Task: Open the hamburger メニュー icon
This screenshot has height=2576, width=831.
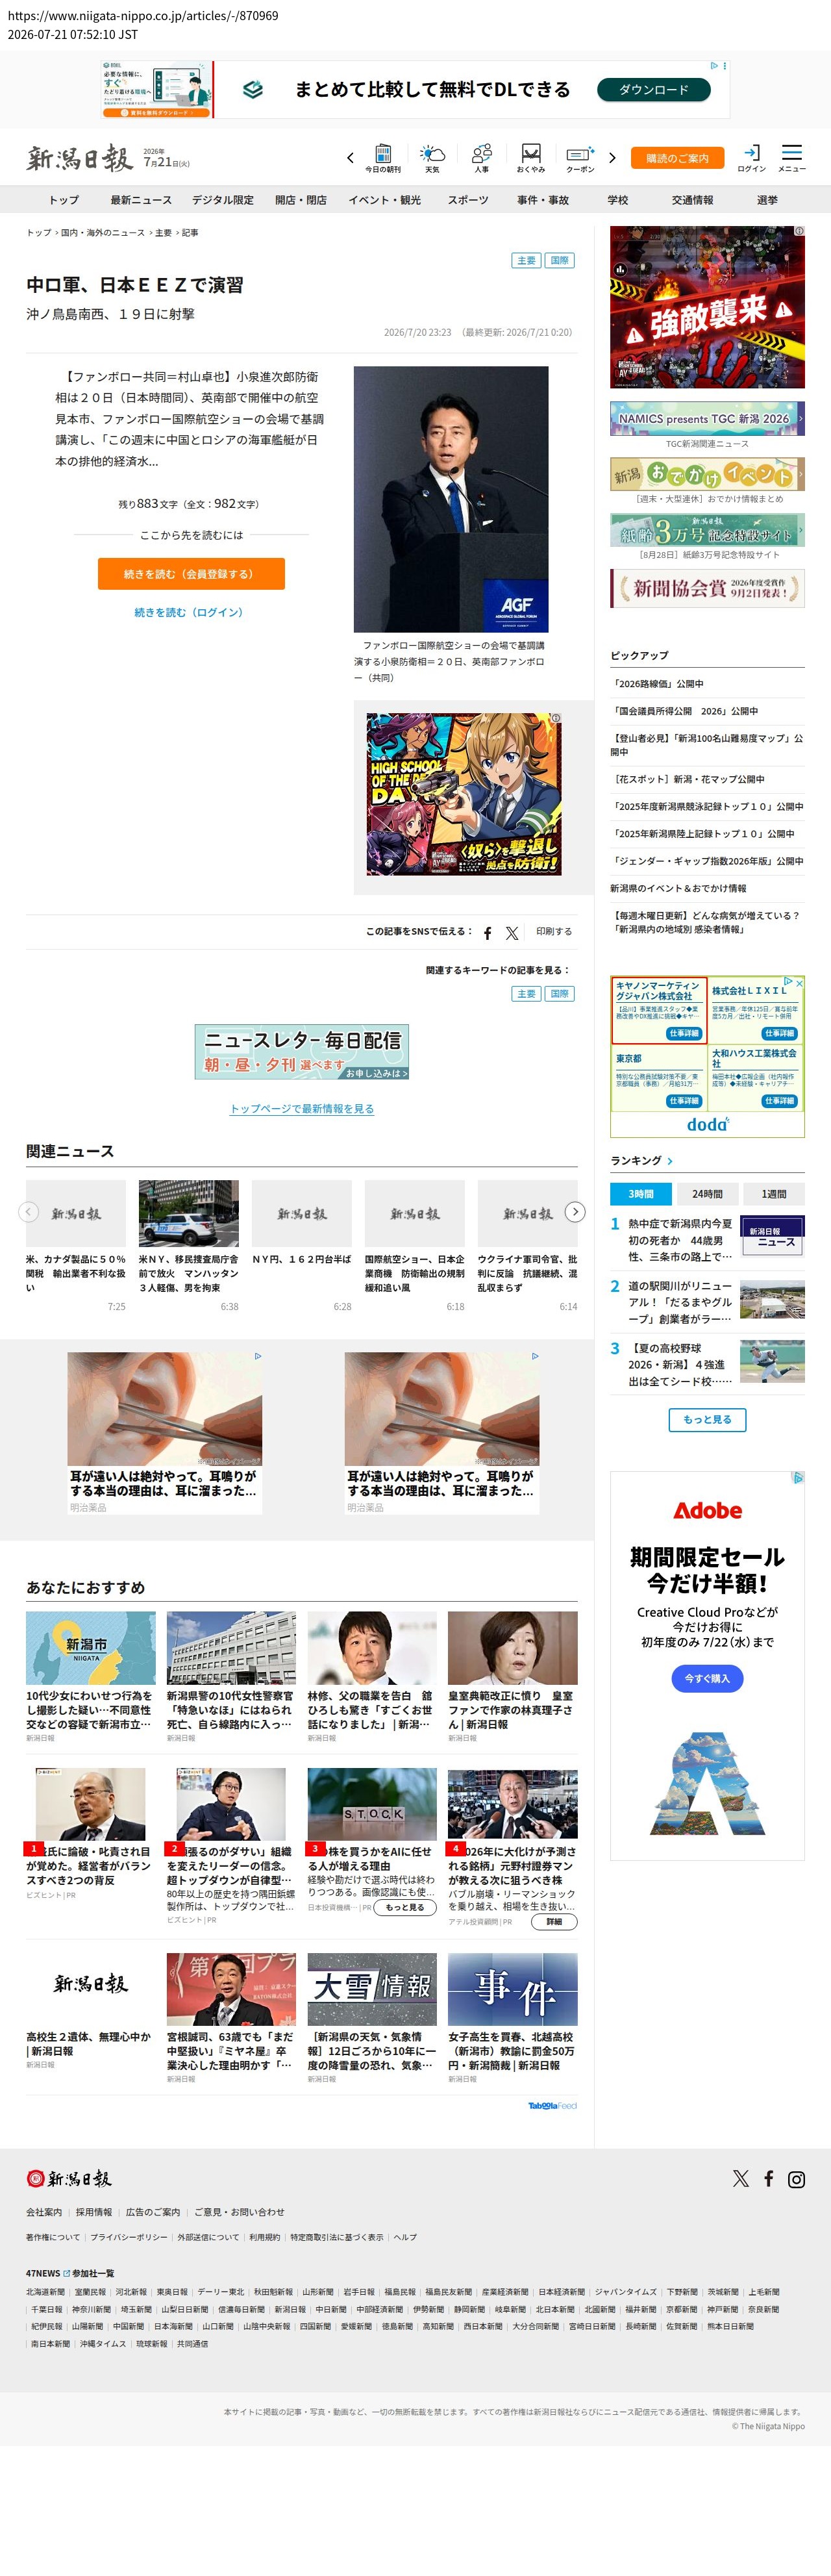Action: [x=792, y=158]
